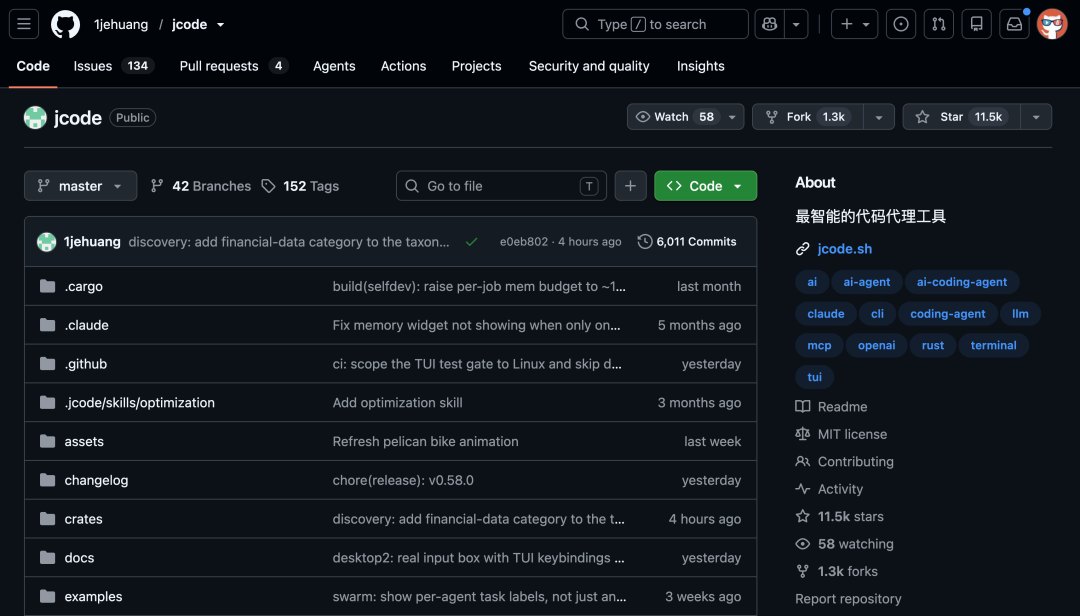Screen dimensions: 1080x616
Task: Click the commit history clock icon
Action: tap(645, 242)
